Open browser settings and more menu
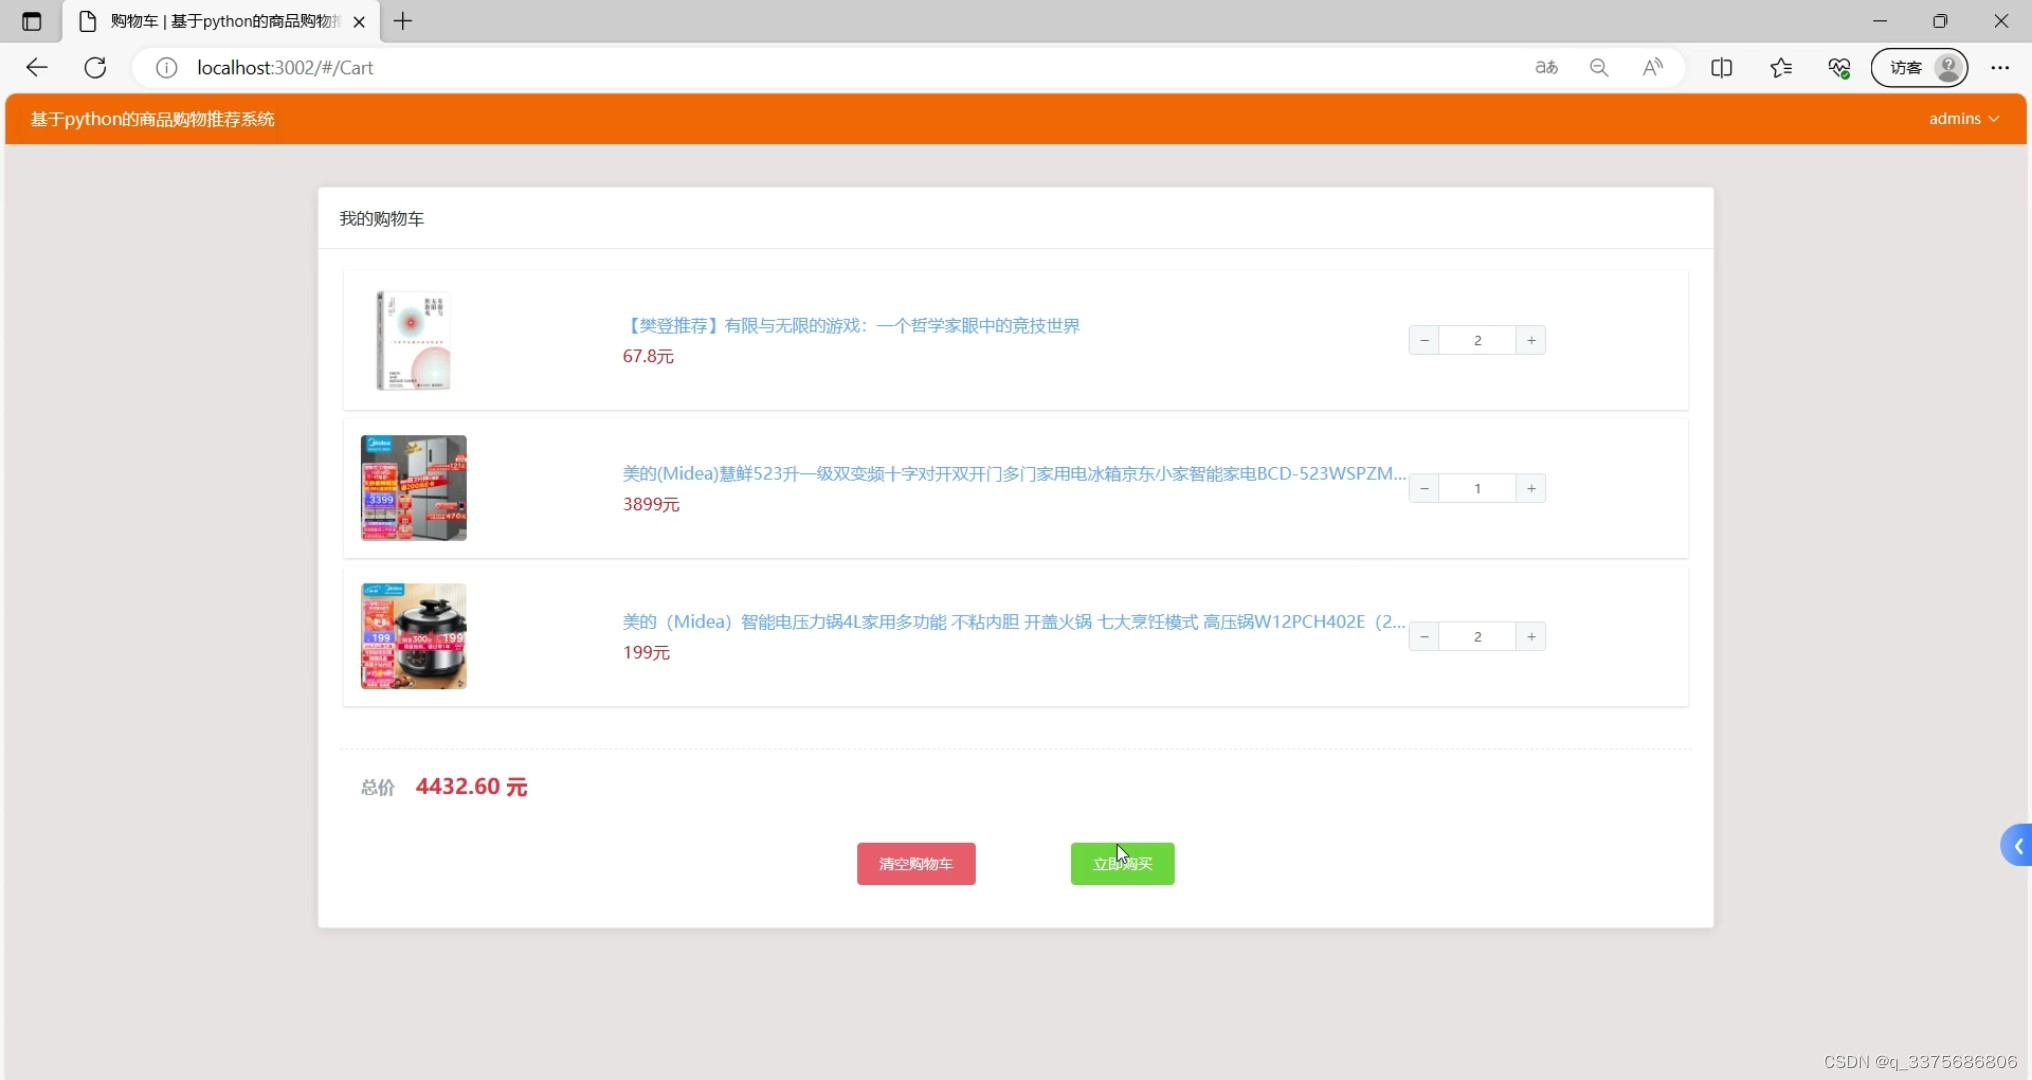The width and height of the screenshot is (2032, 1080). click(1999, 67)
